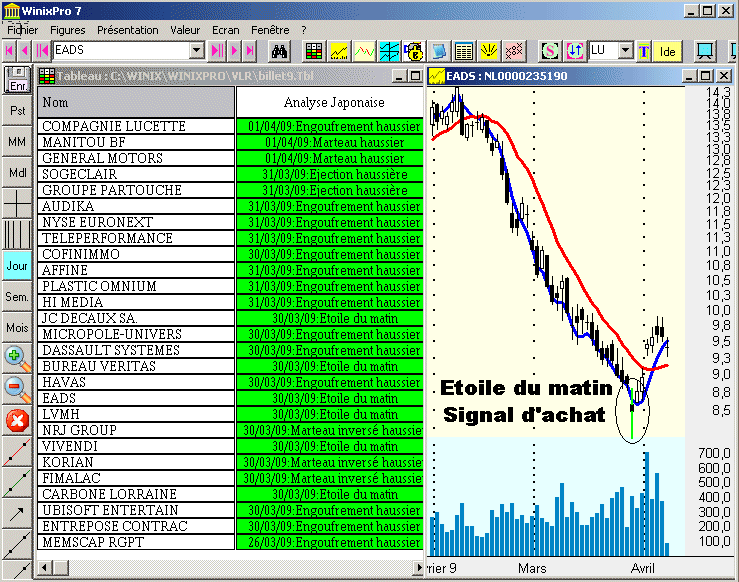Open the Figures menu
Screen dimensions: 739x582
(x=67, y=30)
